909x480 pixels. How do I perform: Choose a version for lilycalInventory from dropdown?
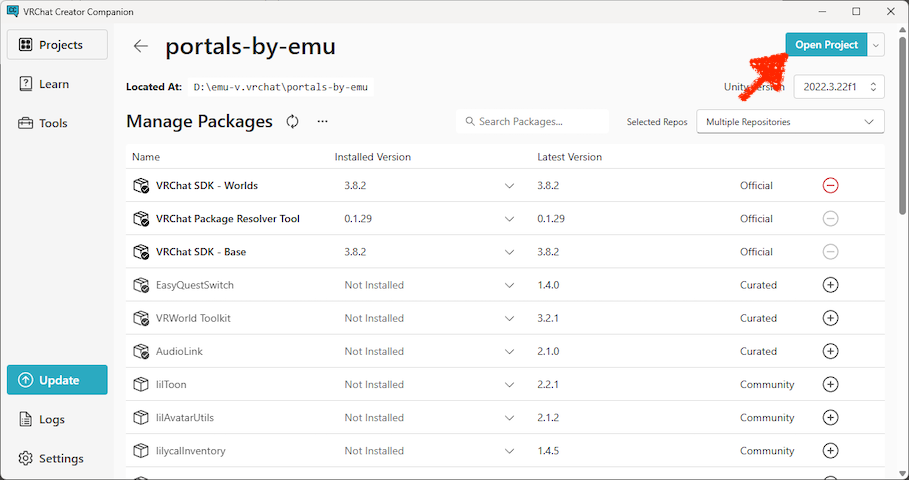[509, 451]
